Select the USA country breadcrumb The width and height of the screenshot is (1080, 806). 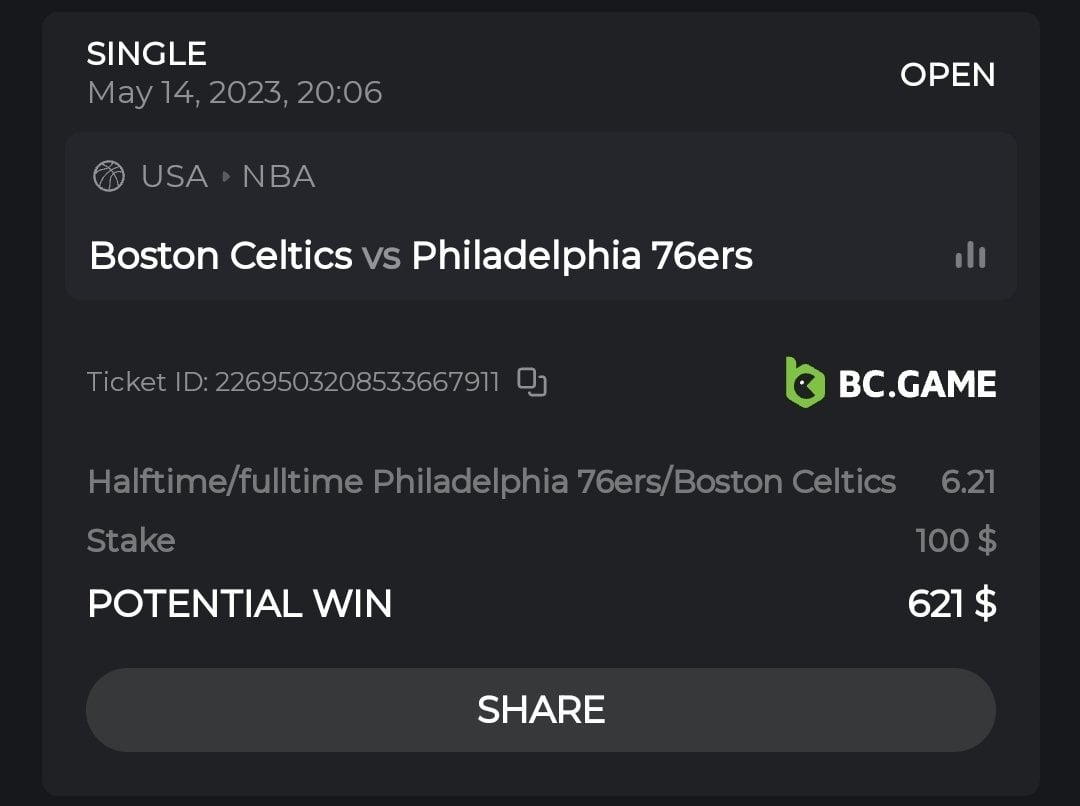pos(174,177)
